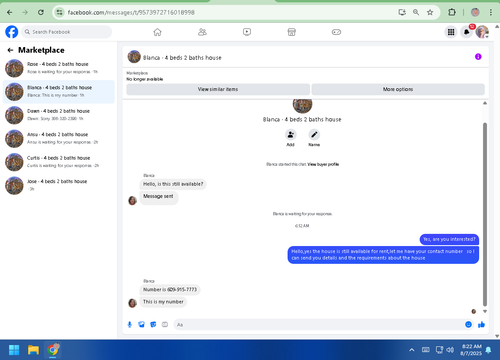
Task: Open the View buyer profile link
Action: 323,164
